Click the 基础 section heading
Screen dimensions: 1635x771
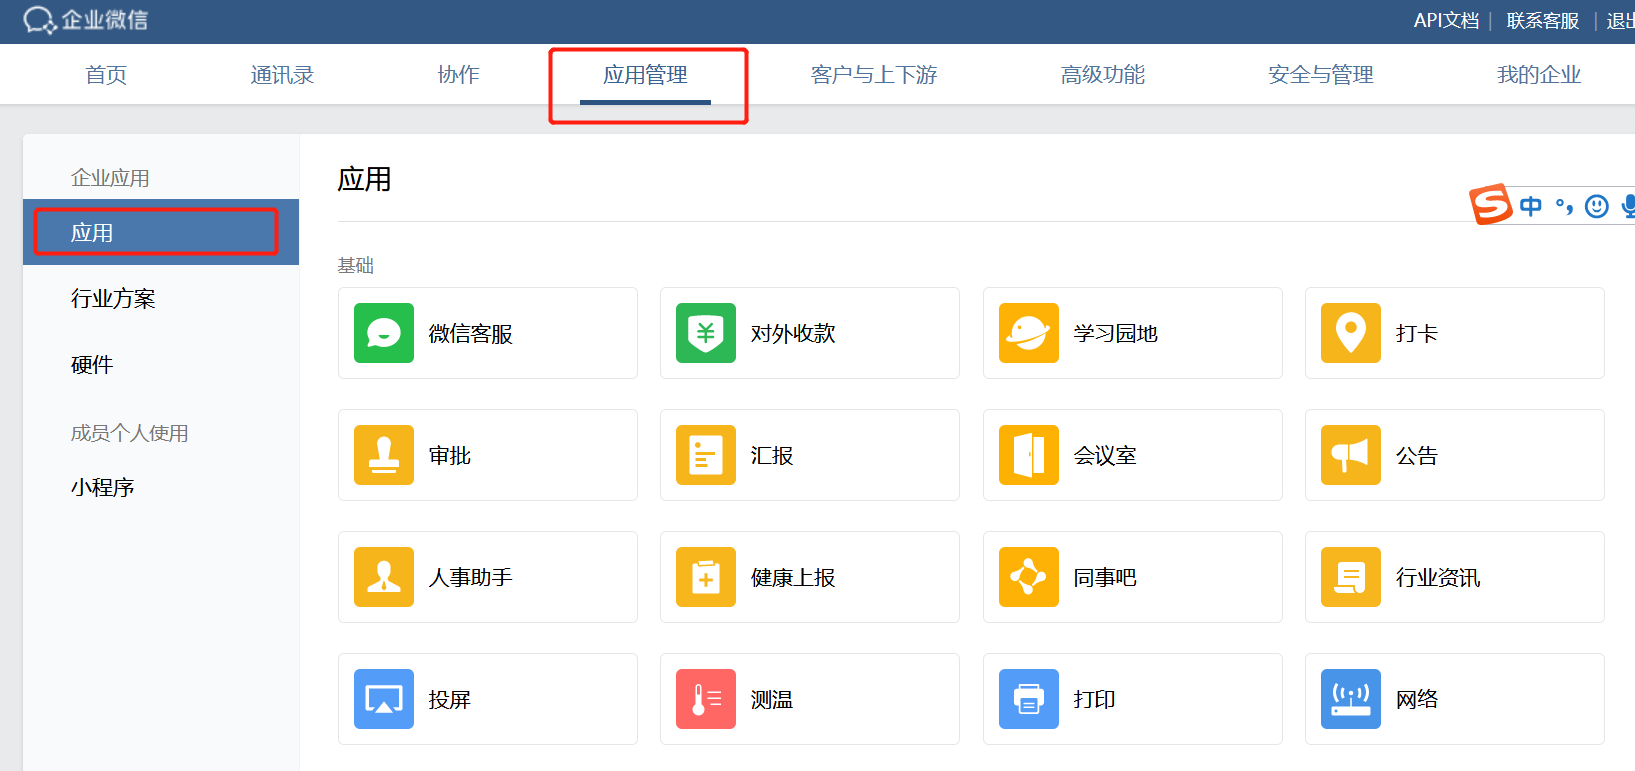click(x=356, y=265)
